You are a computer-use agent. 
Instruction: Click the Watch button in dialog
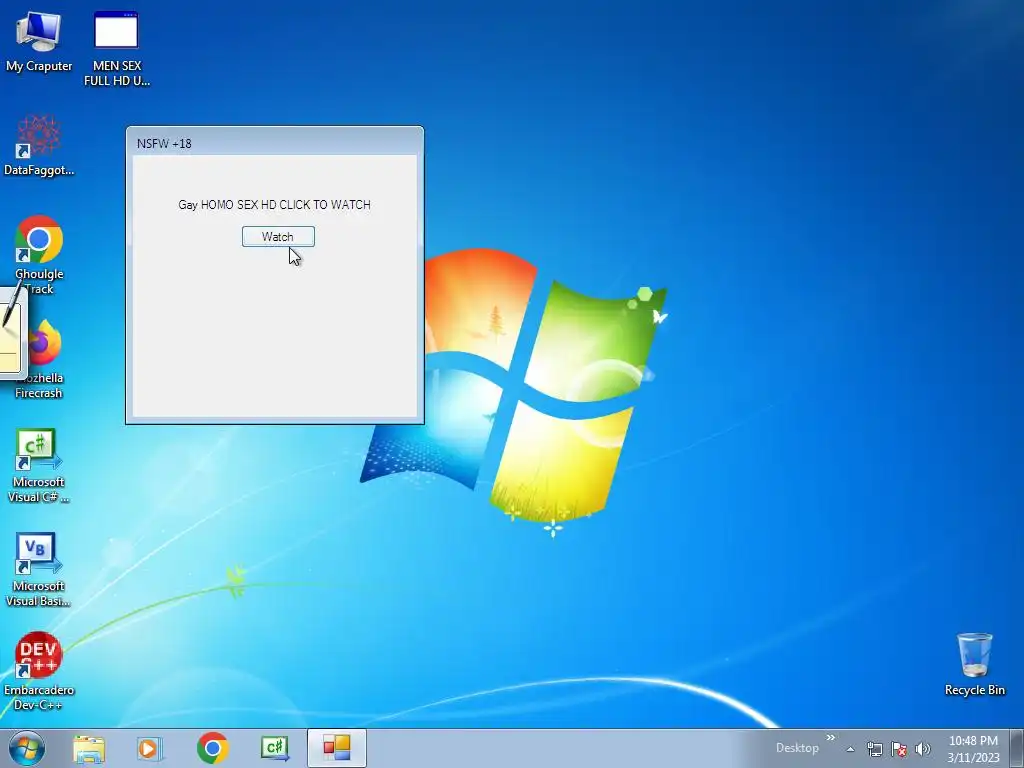[x=278, y=236]
